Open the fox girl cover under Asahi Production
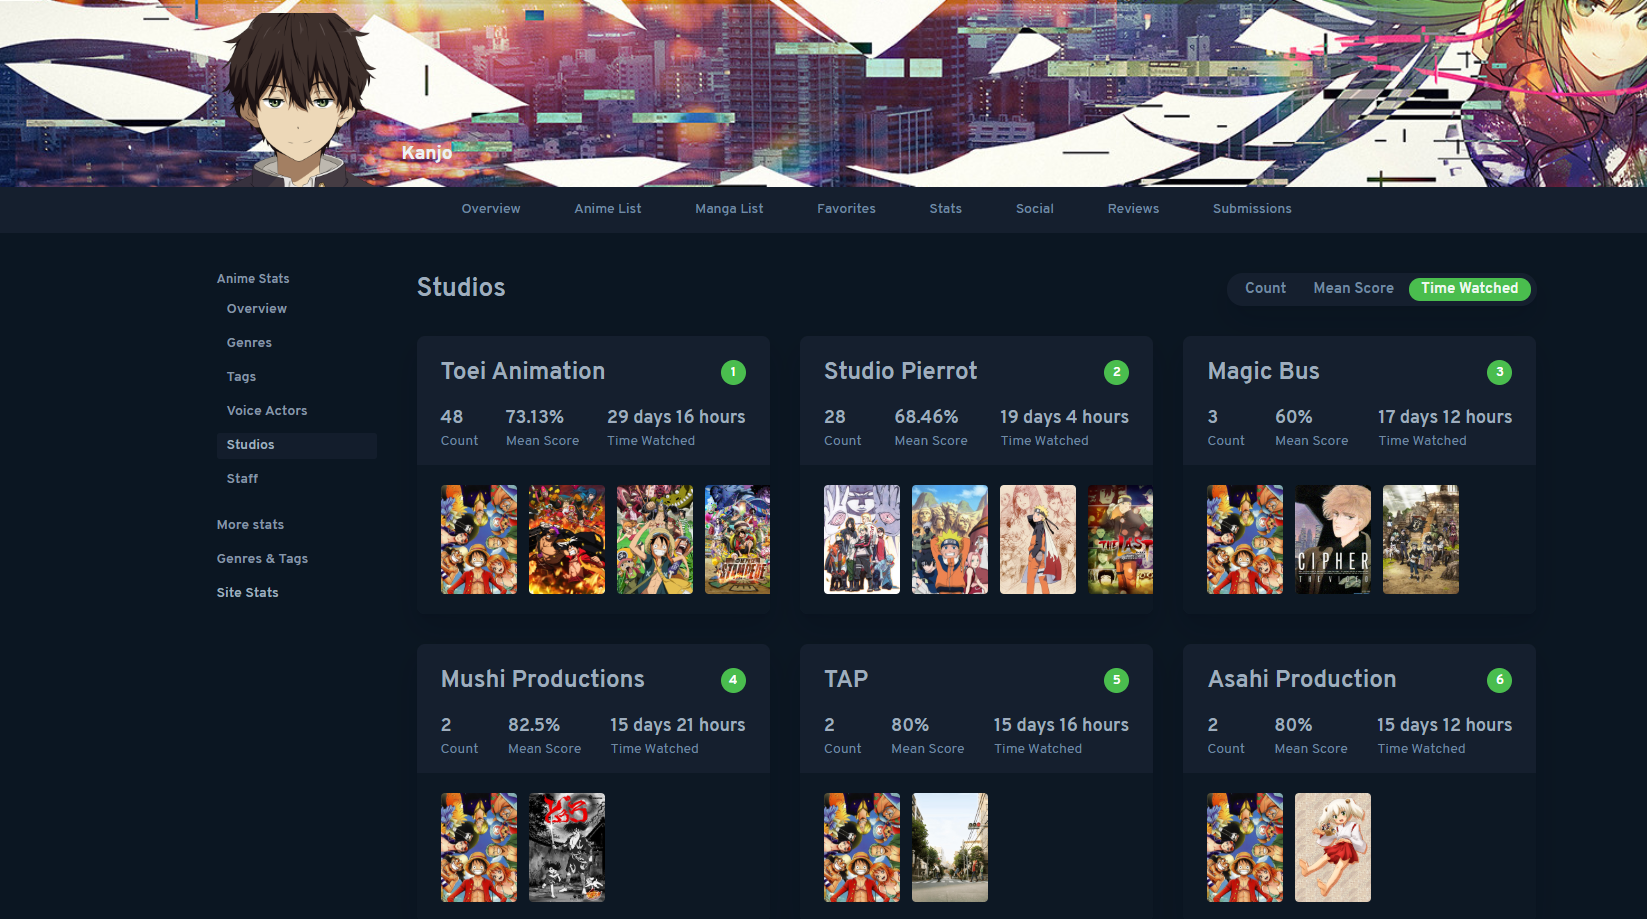Viewport: 1647px width, 919px height. (x=1333, y=848)
